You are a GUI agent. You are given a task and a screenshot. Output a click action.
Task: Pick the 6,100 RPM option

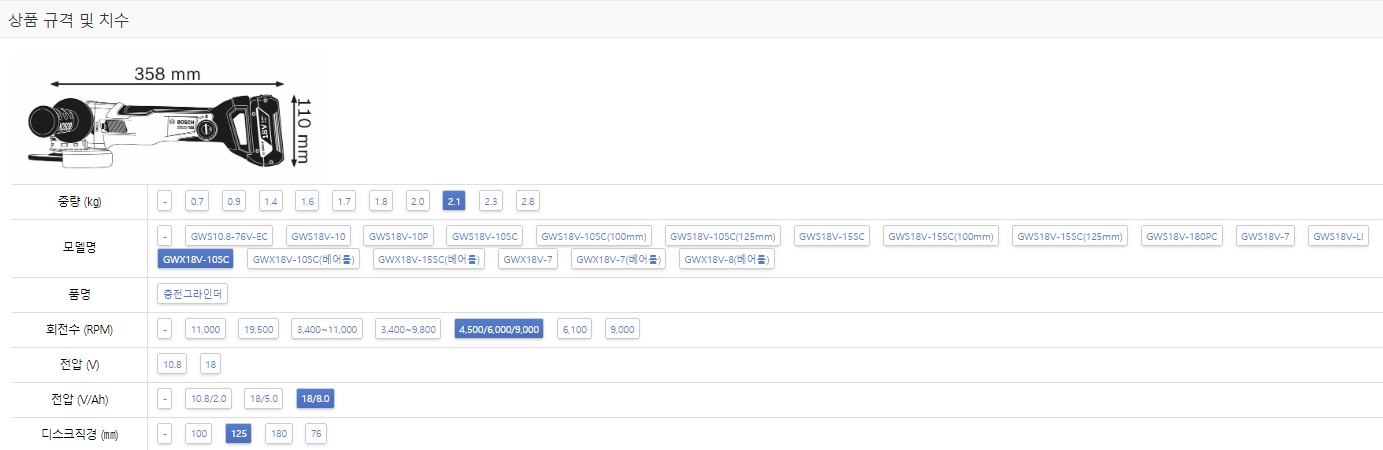click(x=574, y=329)
